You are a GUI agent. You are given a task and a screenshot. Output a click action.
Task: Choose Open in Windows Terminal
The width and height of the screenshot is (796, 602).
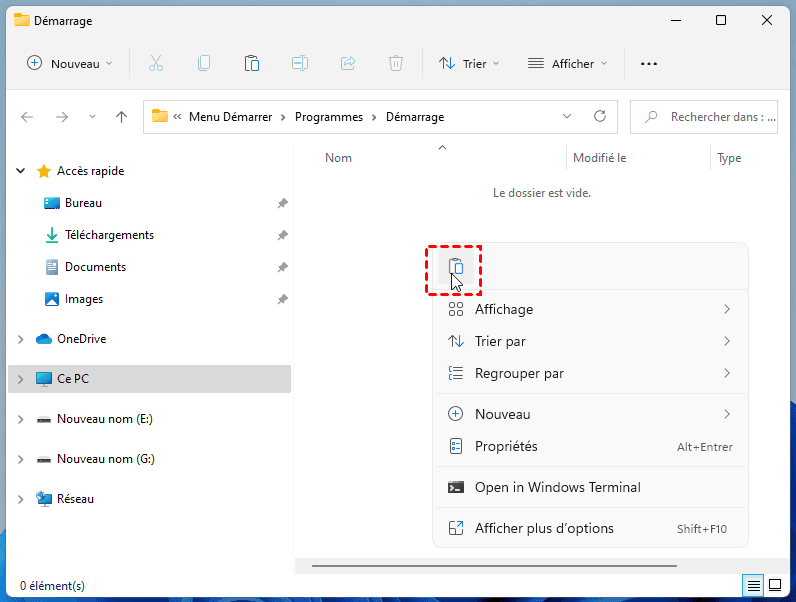(557, 487)
